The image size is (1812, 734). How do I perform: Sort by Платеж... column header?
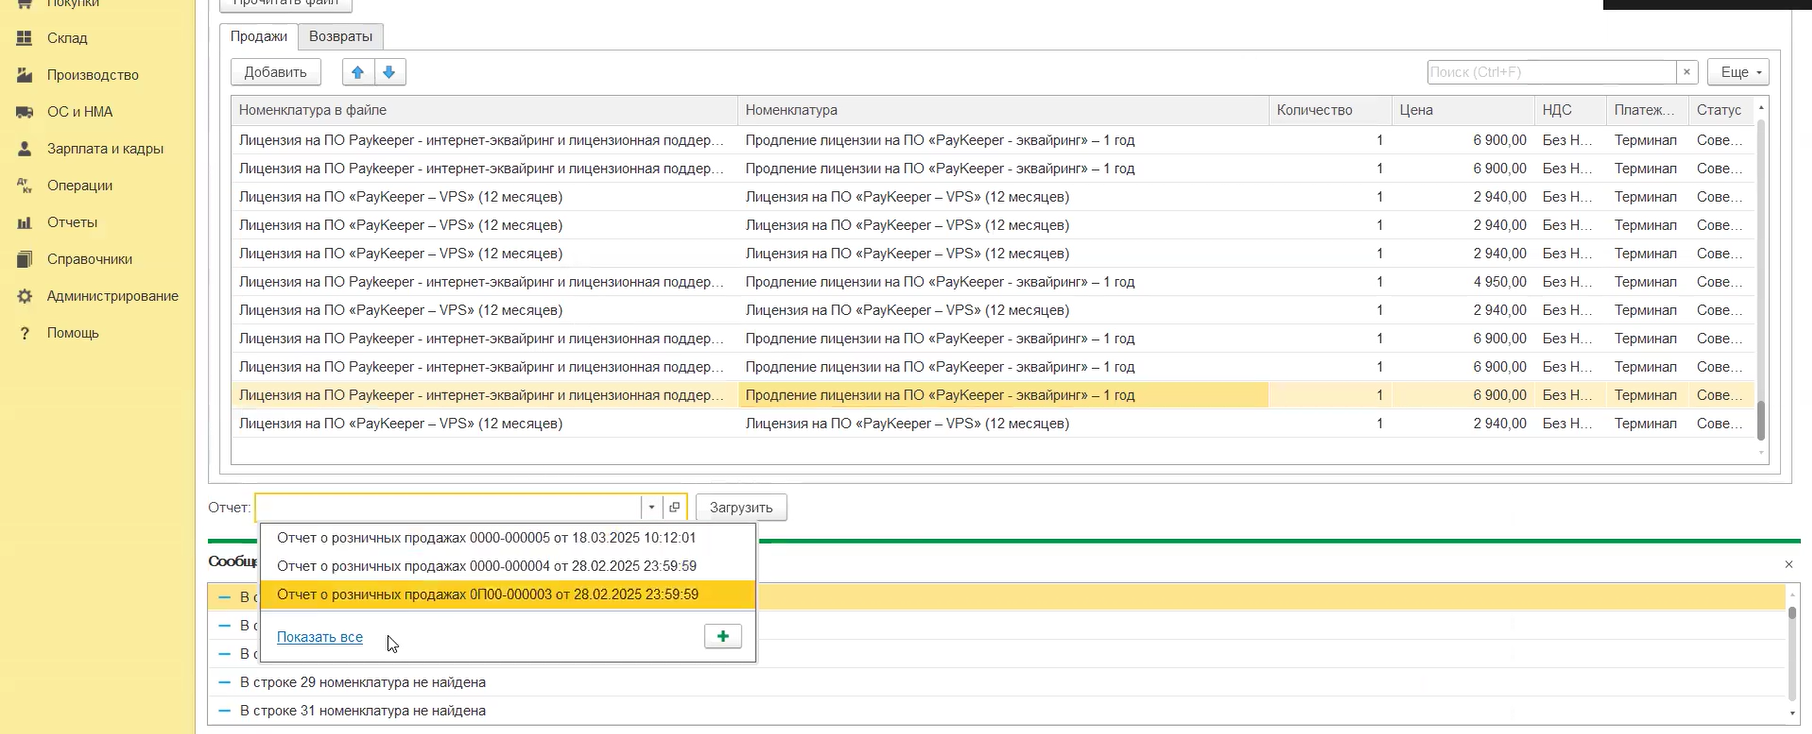tap(1647, 110)
